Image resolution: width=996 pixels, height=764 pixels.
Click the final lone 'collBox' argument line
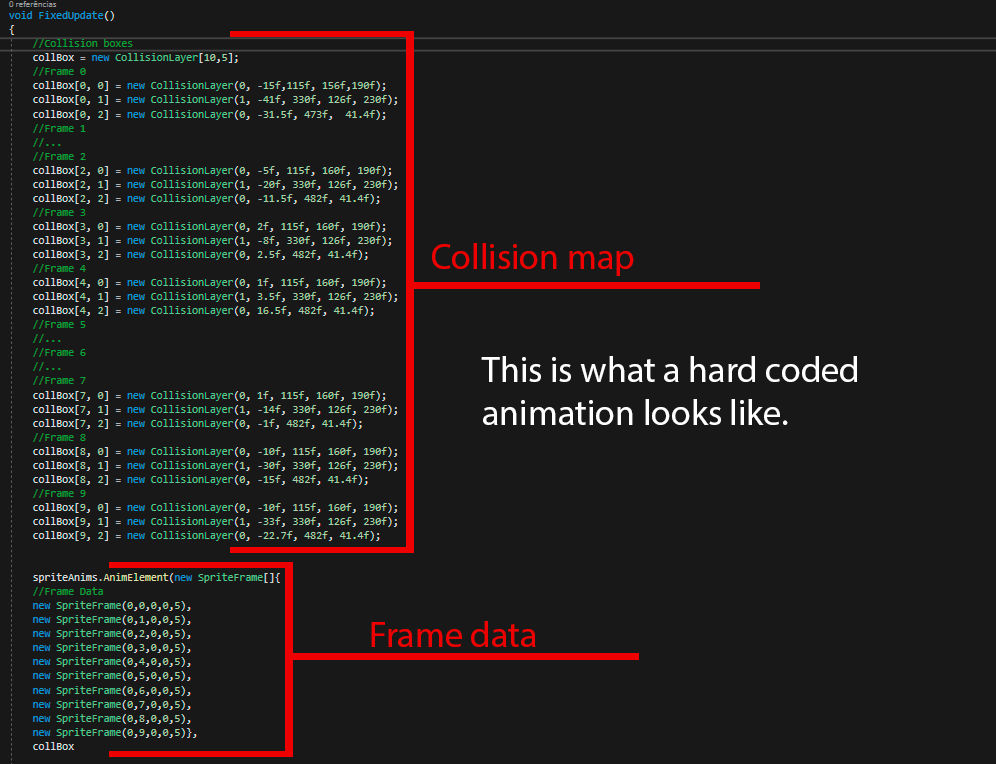pos(53,746)
